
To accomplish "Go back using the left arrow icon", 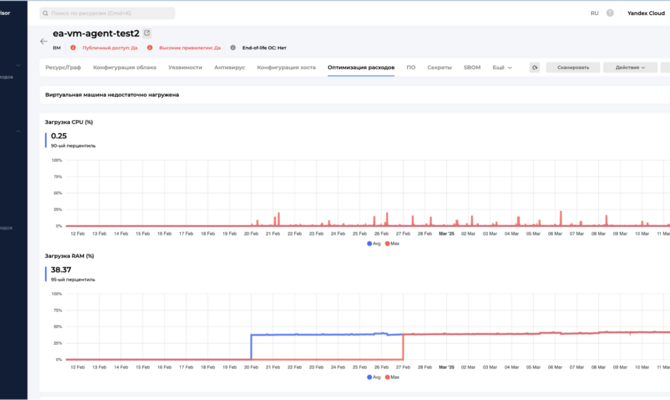I will 44,41.
